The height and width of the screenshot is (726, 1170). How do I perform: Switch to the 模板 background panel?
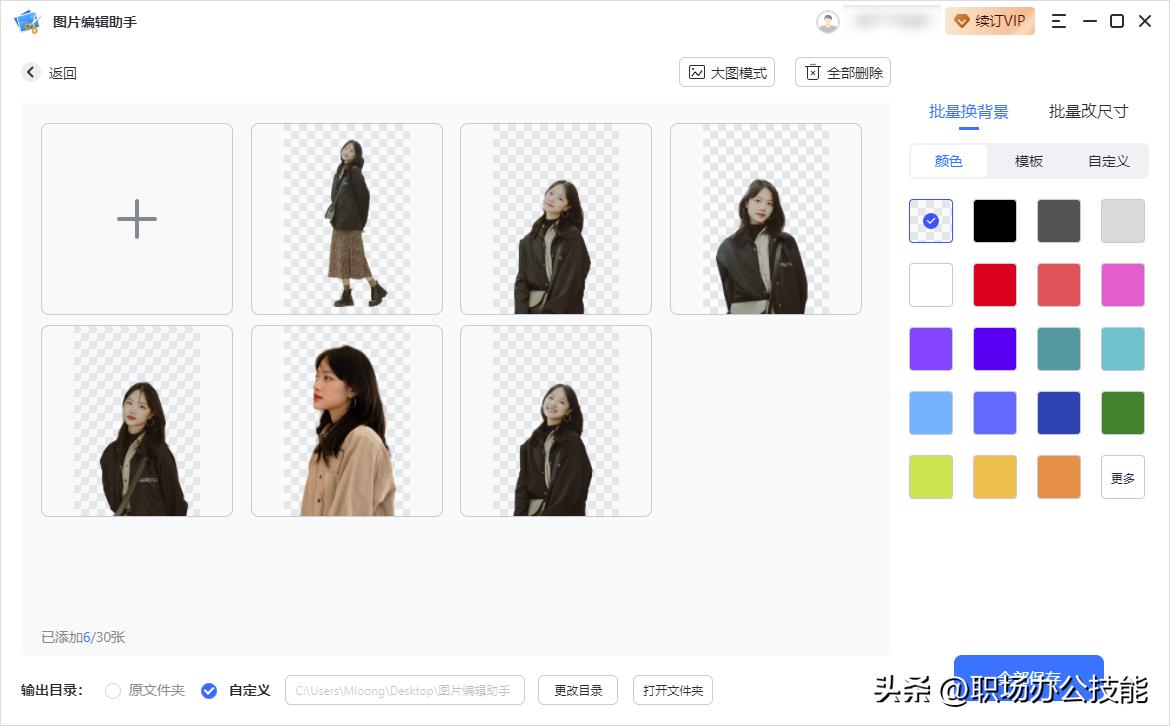(x=1028, y=160)
